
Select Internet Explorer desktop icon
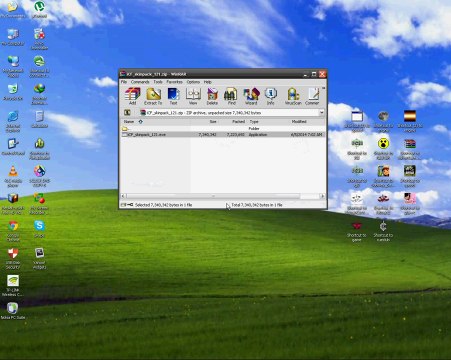coord(13,122)
